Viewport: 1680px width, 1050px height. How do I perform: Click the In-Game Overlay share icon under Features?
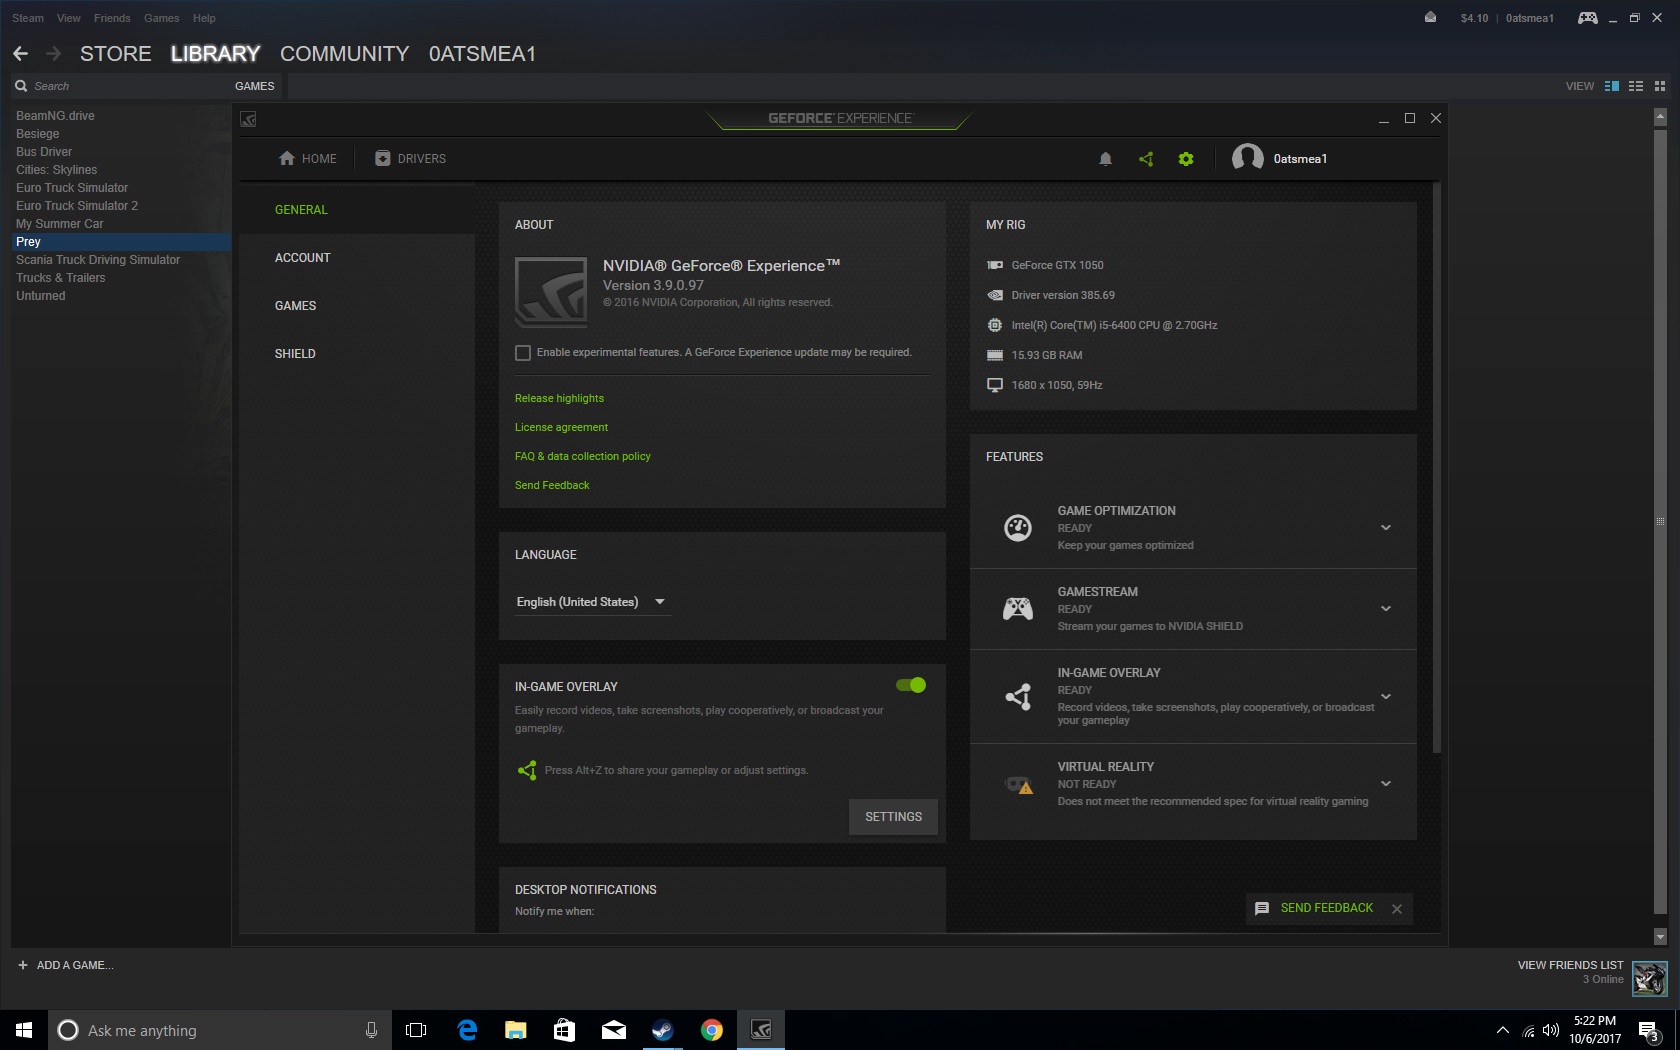[x=1018, y=696]
